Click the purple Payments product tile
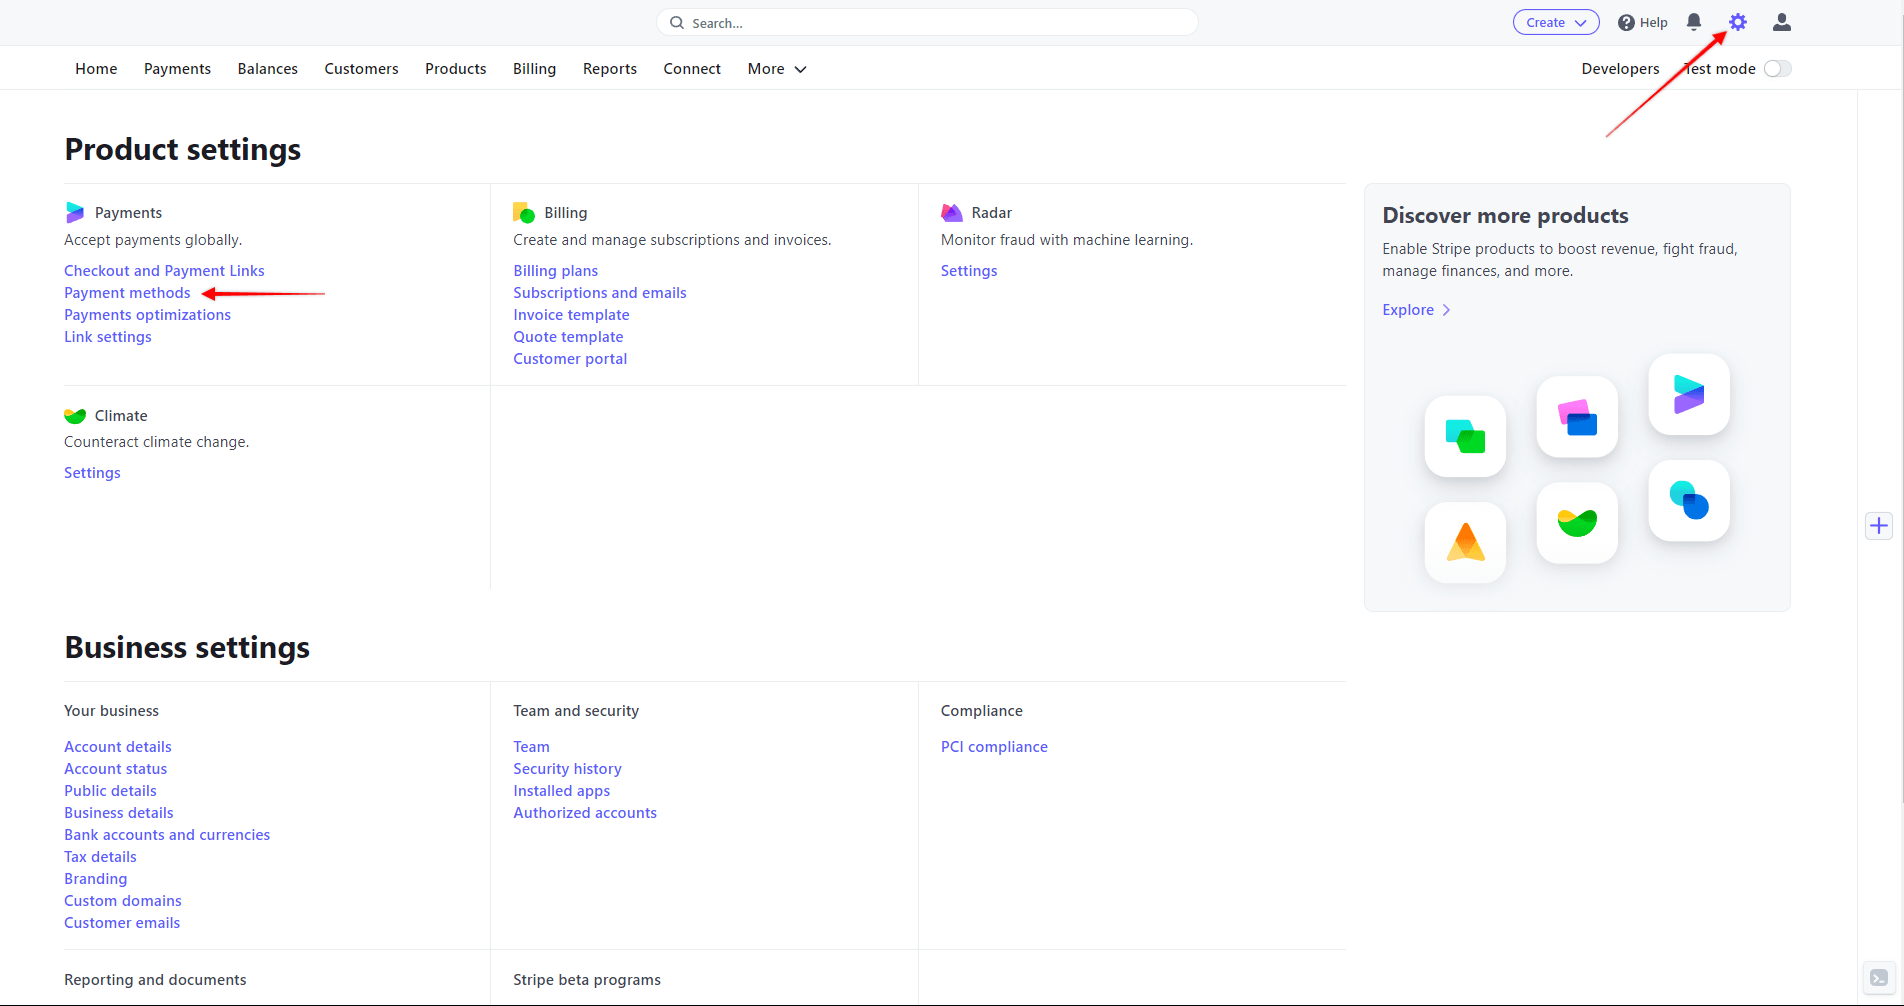This screenshot has height=1006, width=1904. click(x=1689, y=394)
